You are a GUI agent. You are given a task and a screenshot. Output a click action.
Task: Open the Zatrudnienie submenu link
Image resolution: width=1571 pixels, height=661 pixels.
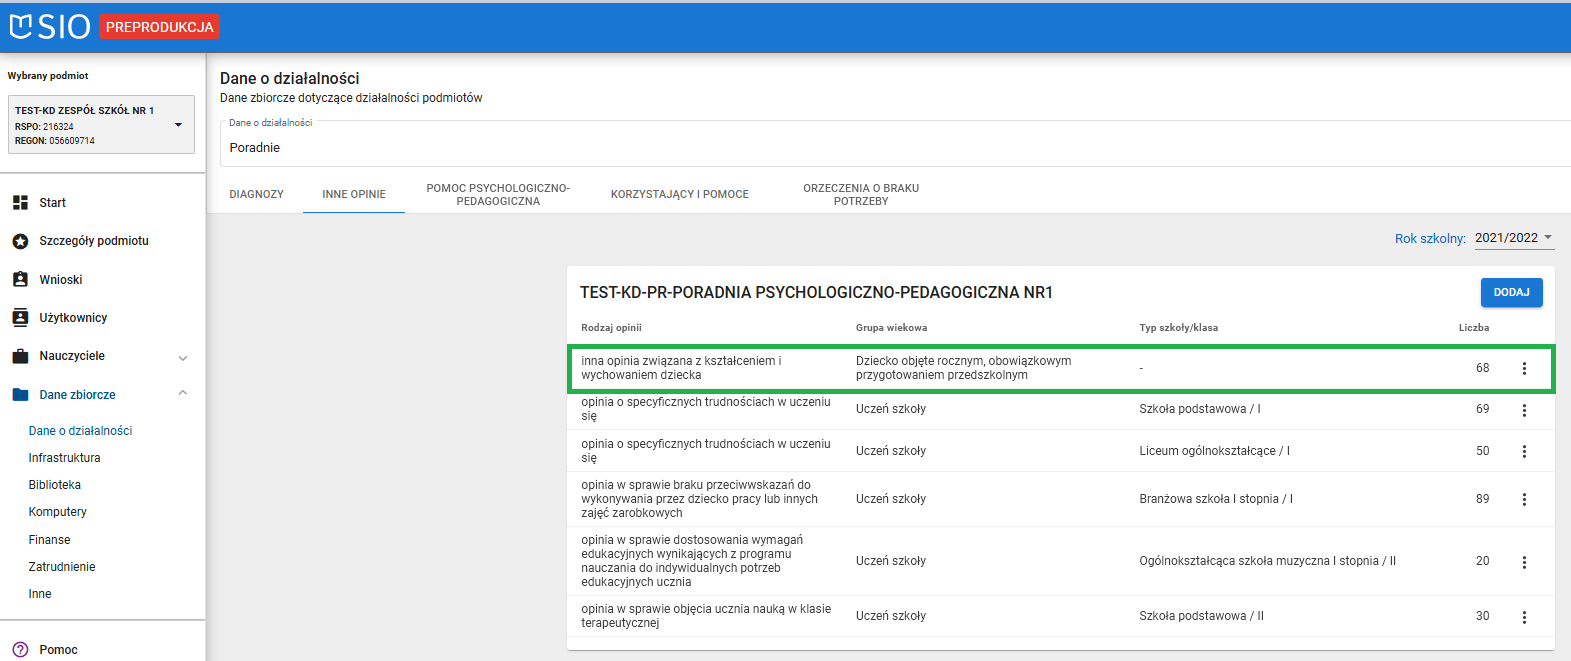(62, 567)
